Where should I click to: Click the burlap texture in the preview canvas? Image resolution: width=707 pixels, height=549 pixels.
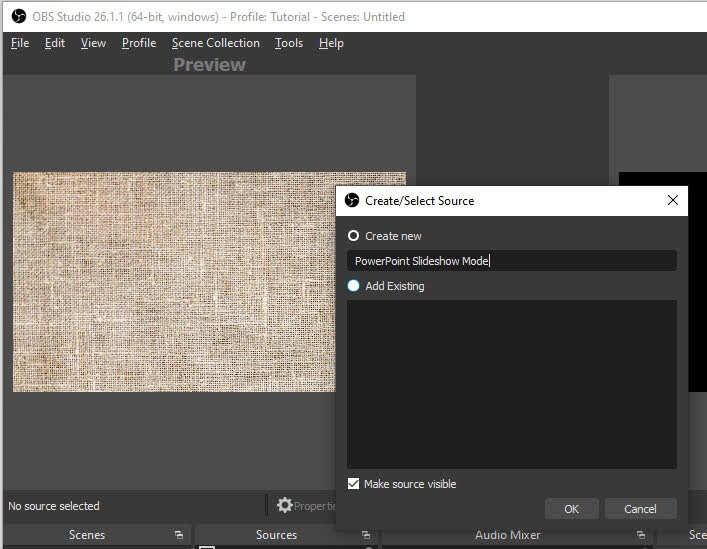click(x=170, y=280)
